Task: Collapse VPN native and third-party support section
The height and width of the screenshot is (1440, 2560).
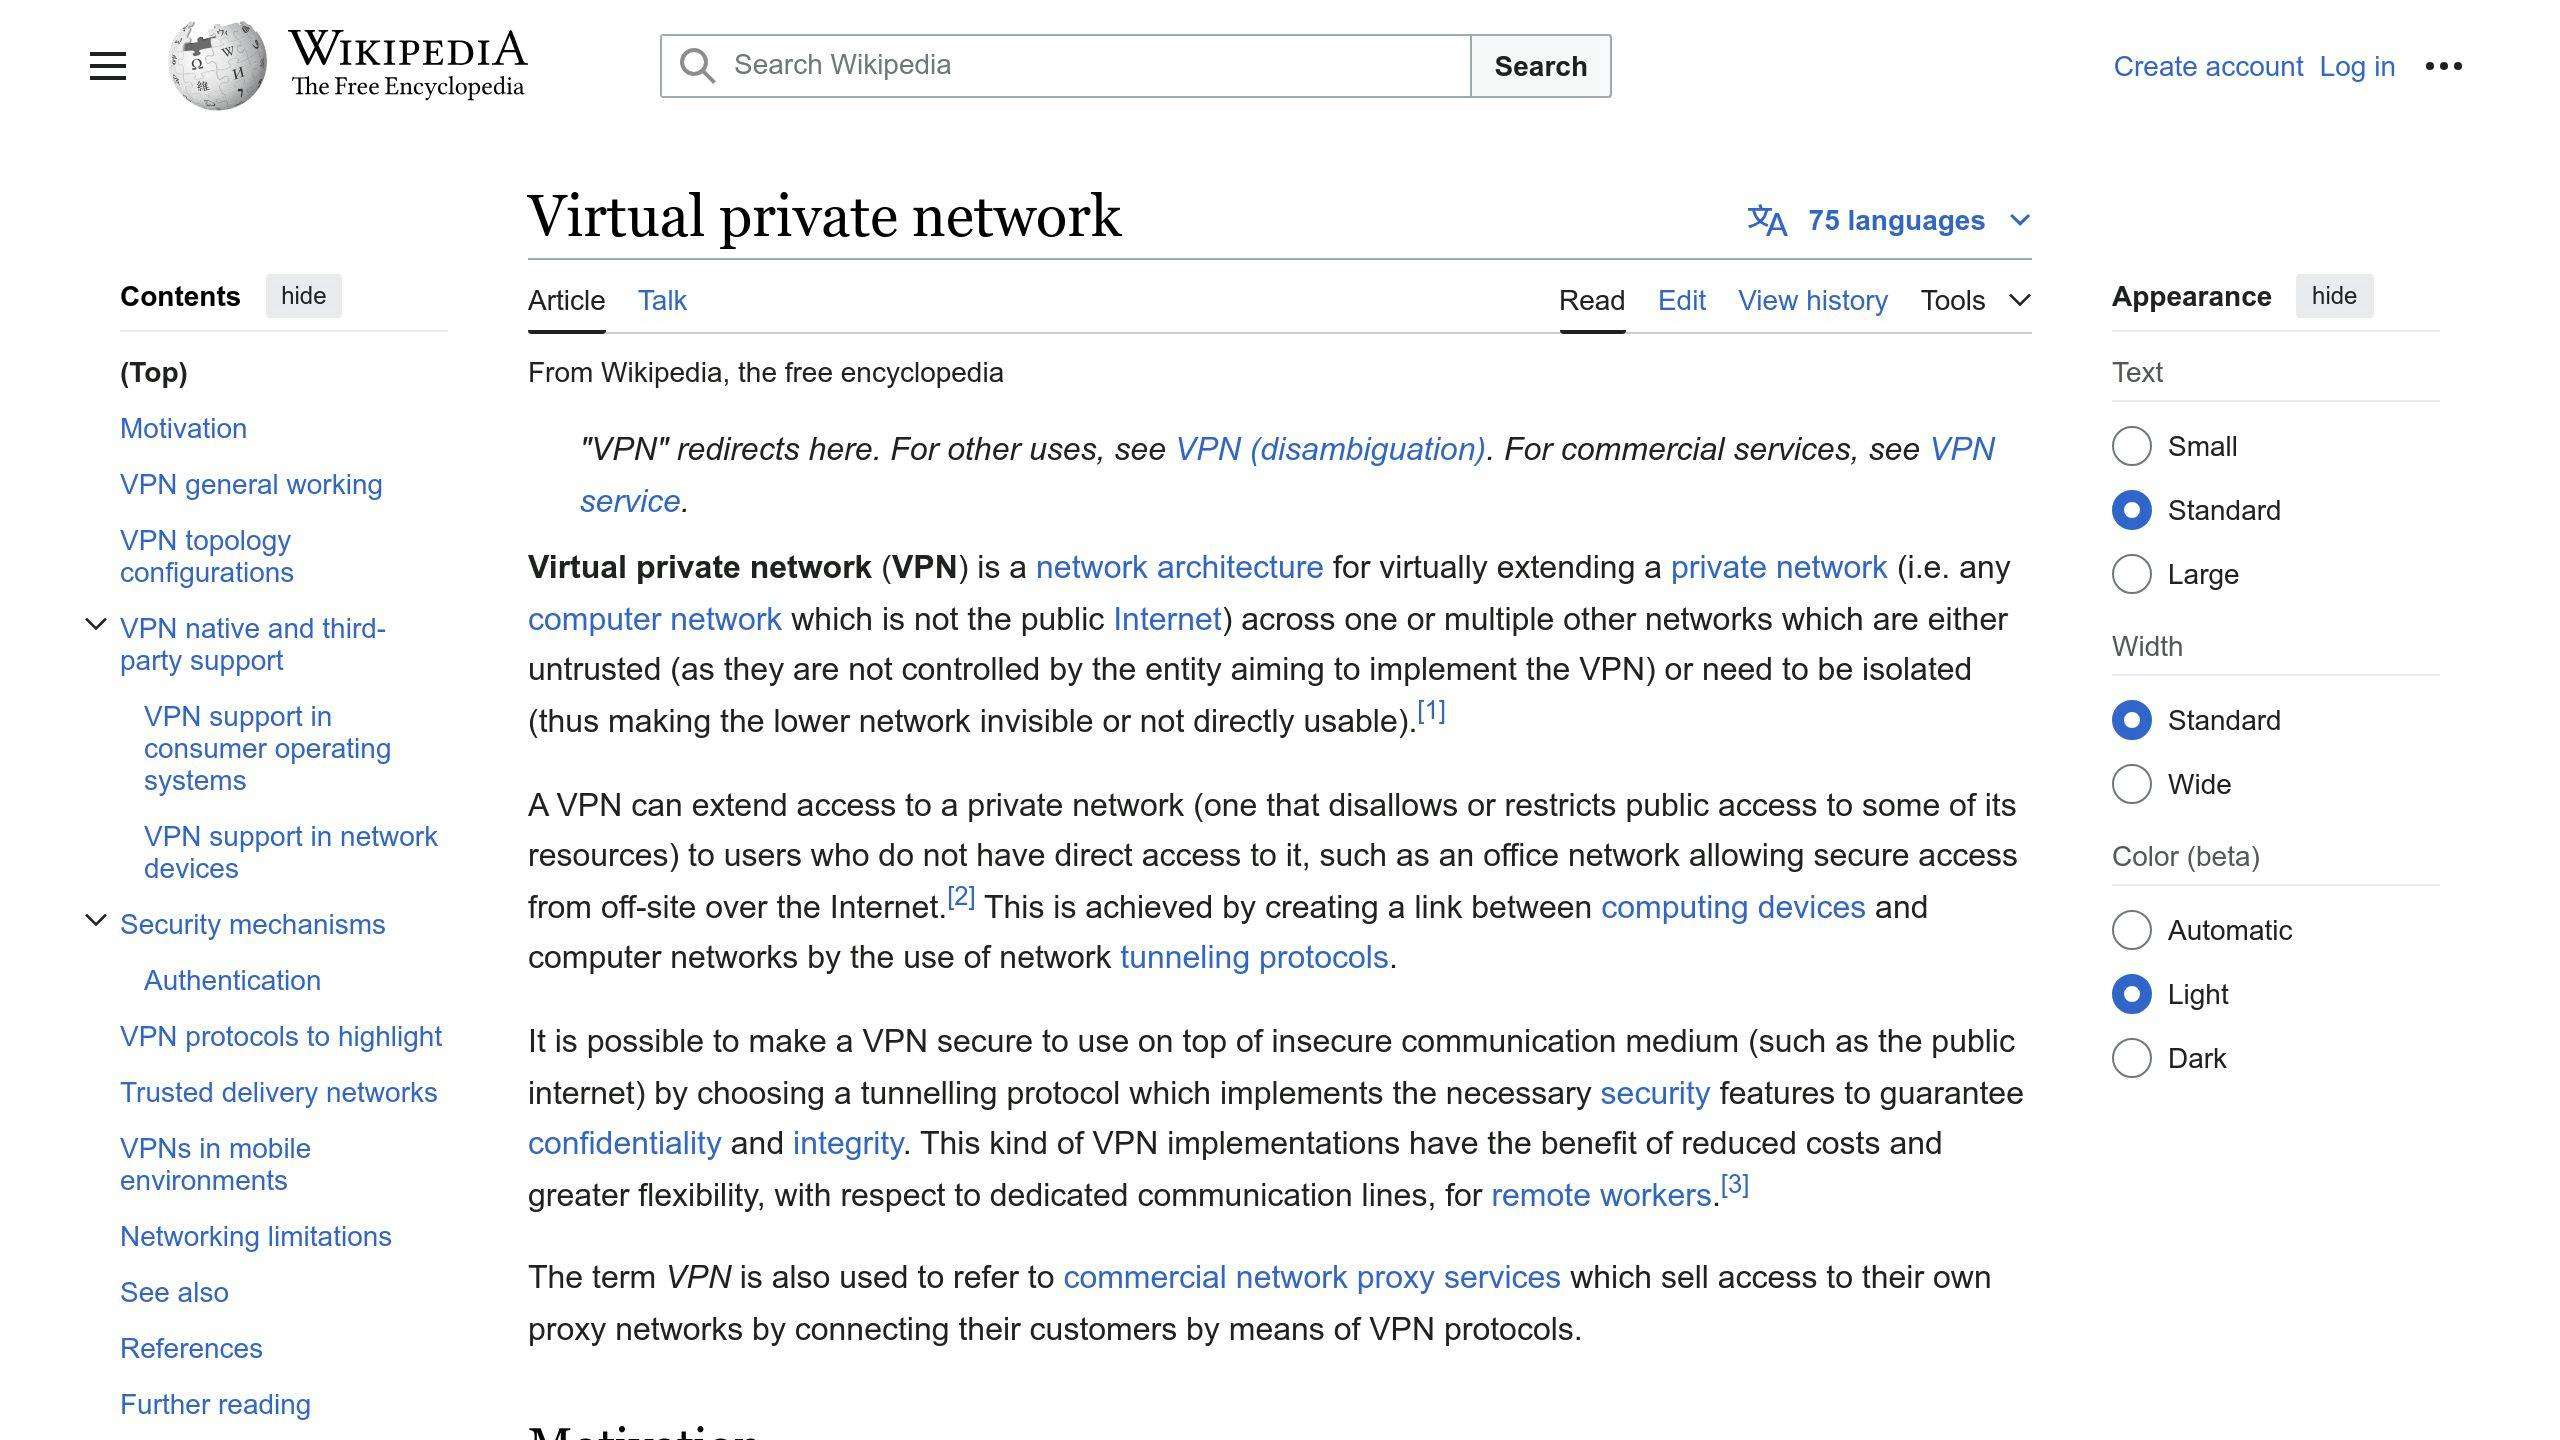Action: [x=96, y=625]
